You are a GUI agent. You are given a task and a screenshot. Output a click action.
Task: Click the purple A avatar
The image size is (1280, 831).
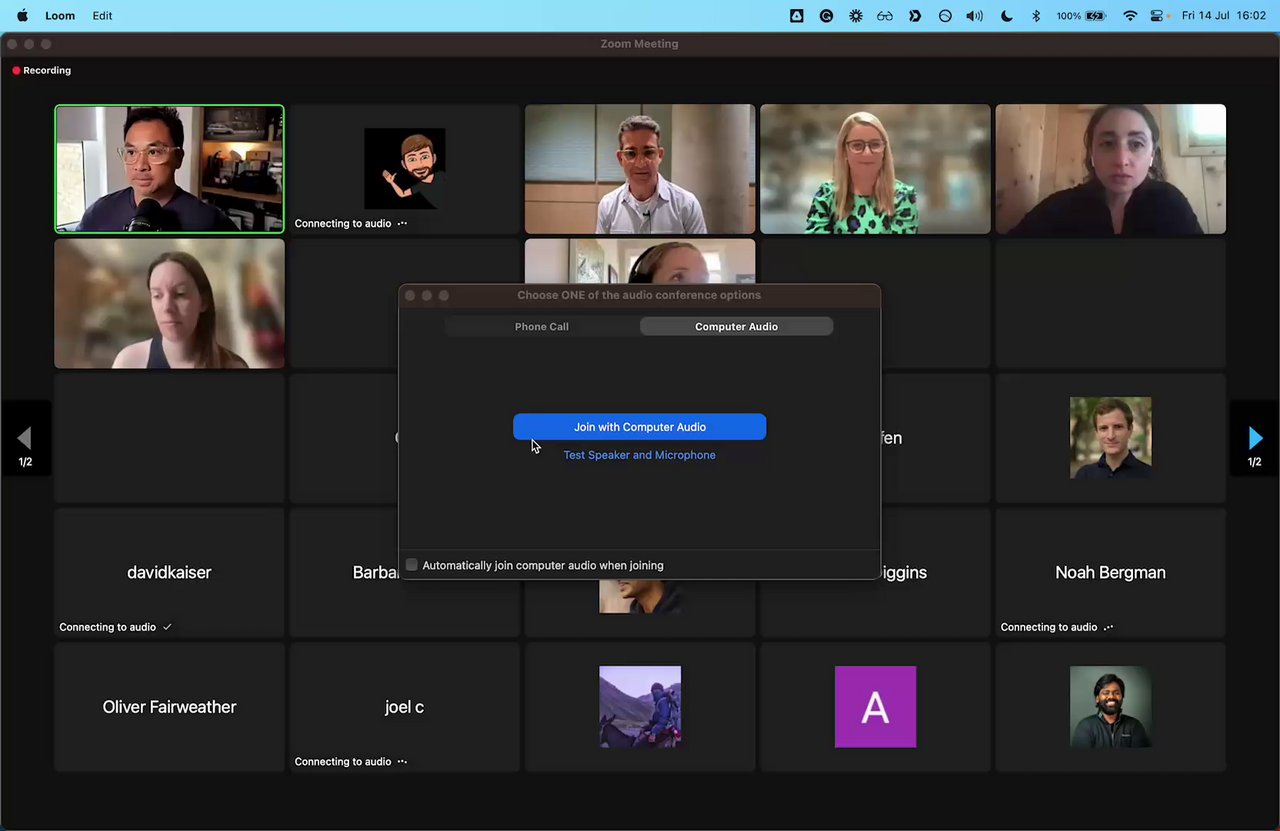pyautogui.click(x=875, y=707)
